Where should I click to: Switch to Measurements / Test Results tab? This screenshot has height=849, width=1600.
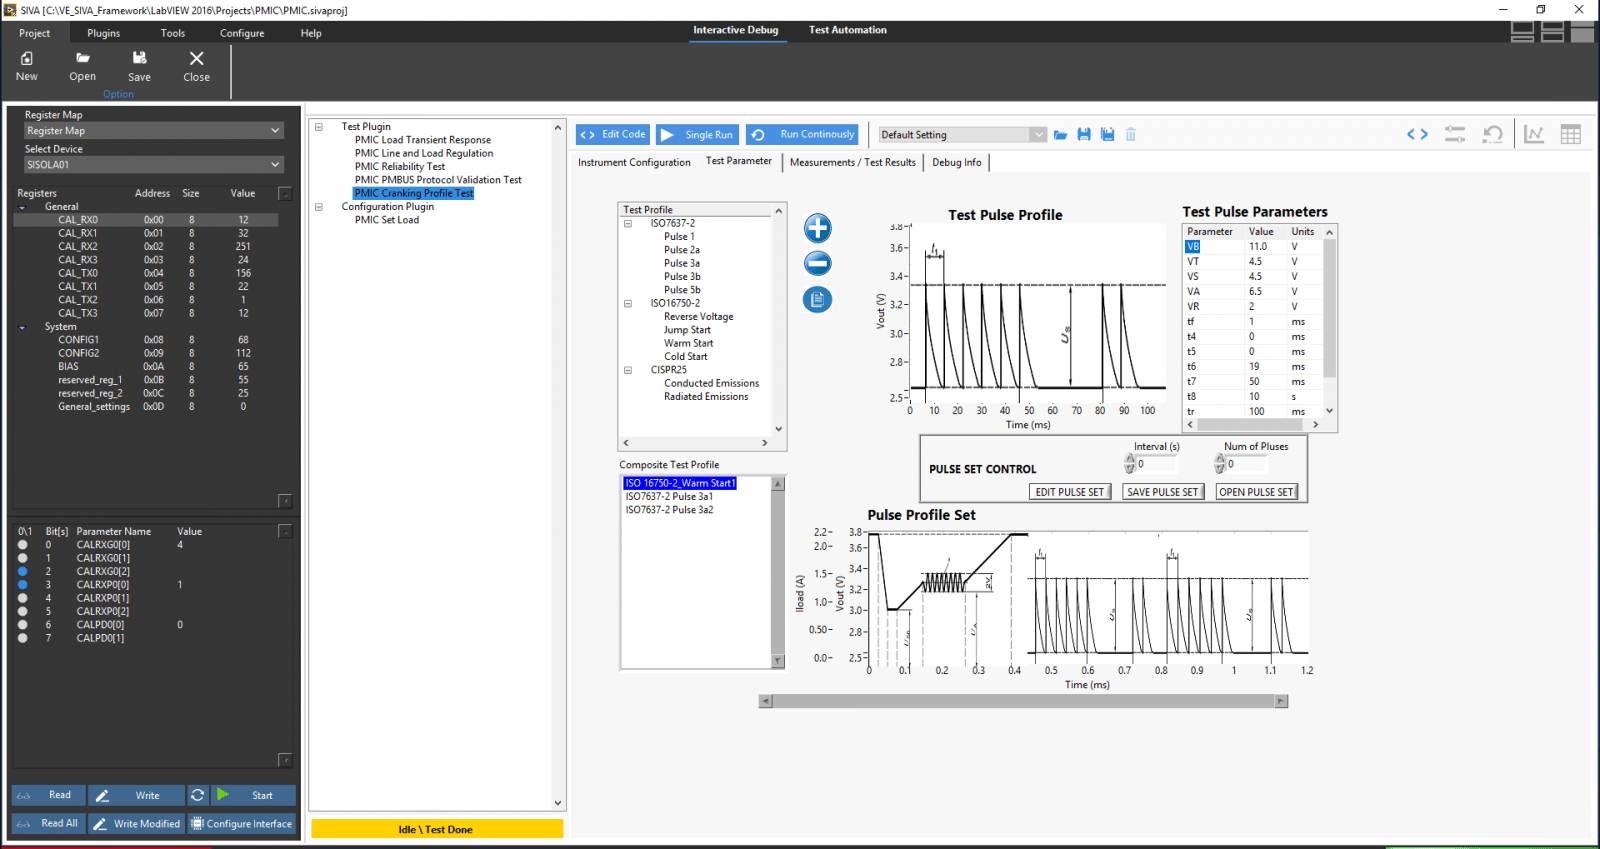852,162
